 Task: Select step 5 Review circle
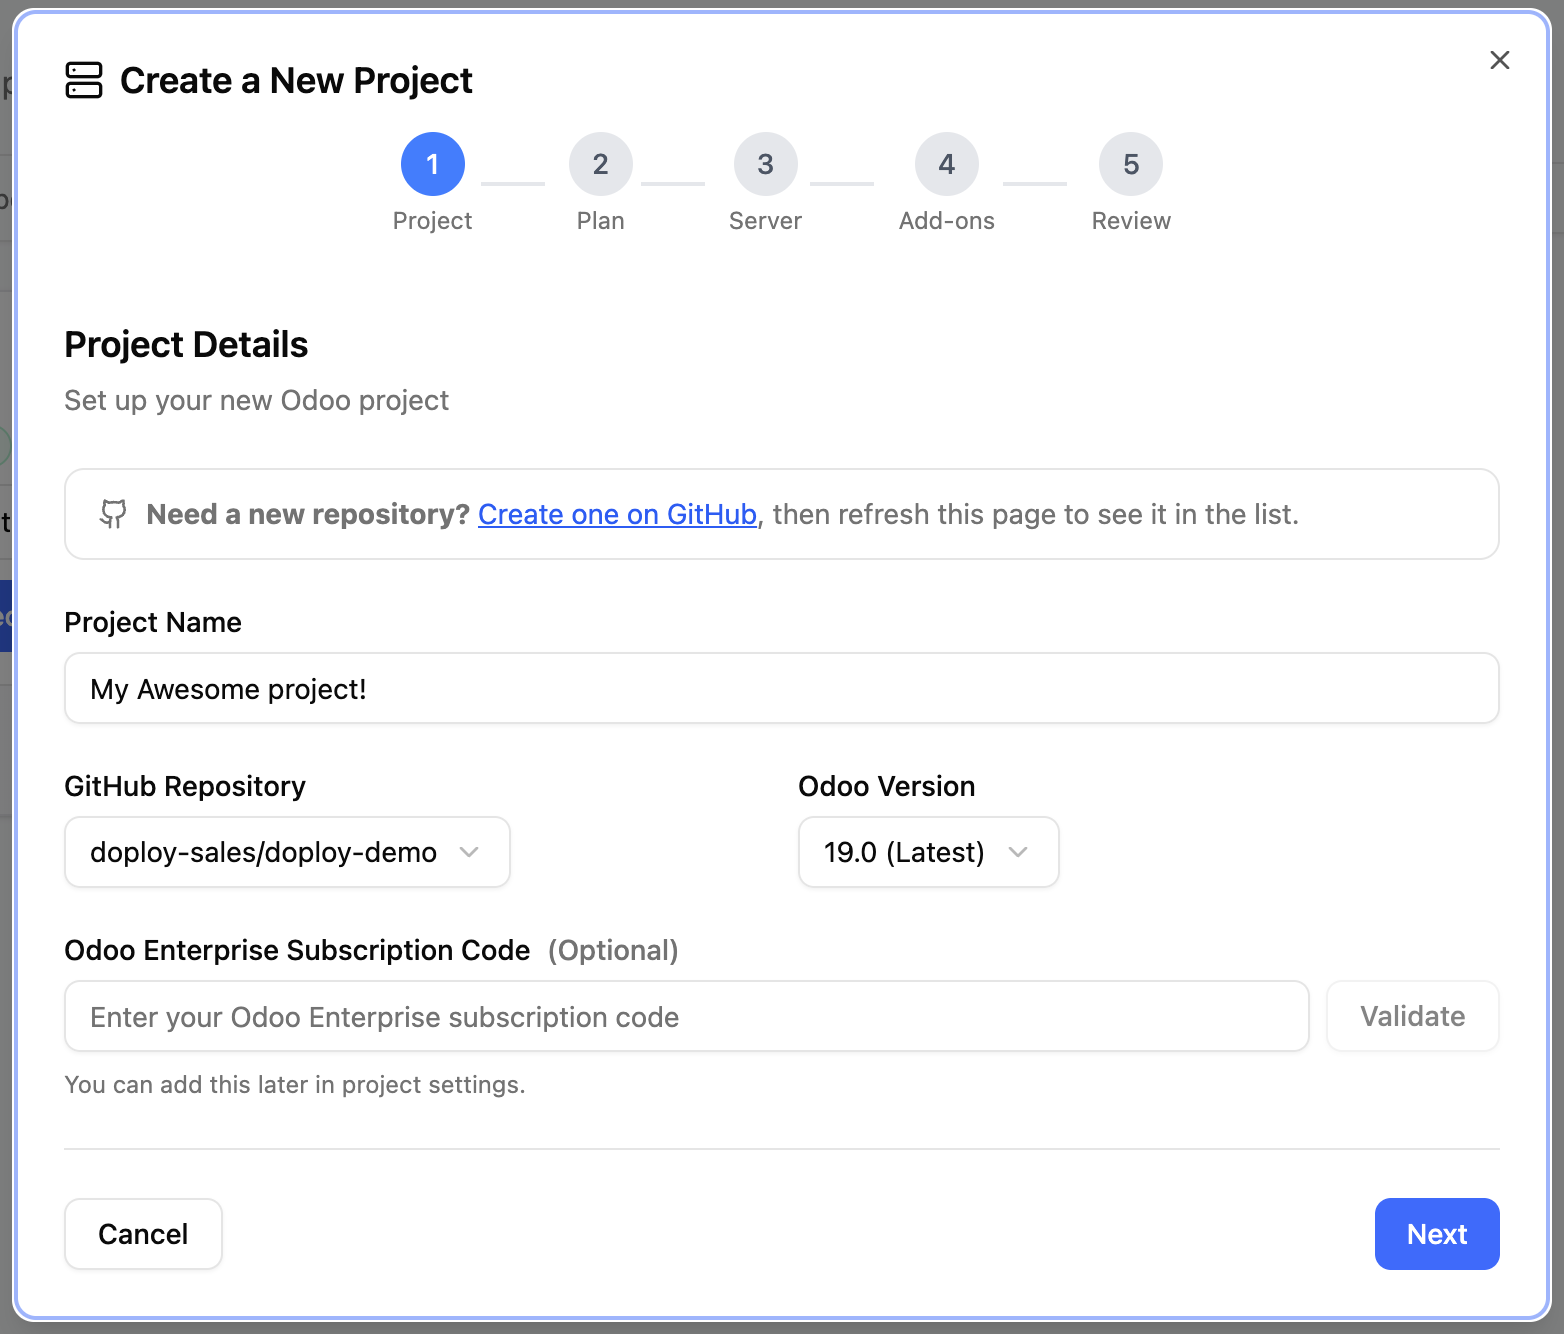[1130, 163]
